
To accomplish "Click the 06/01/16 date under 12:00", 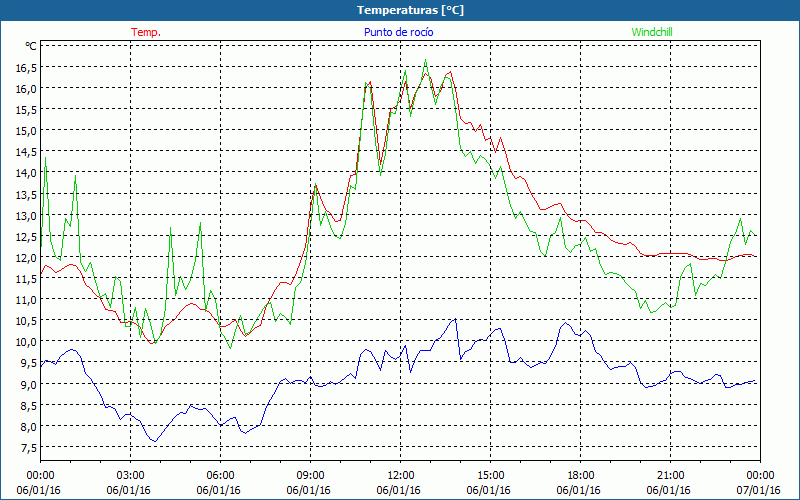I will [x=398, y=490].
